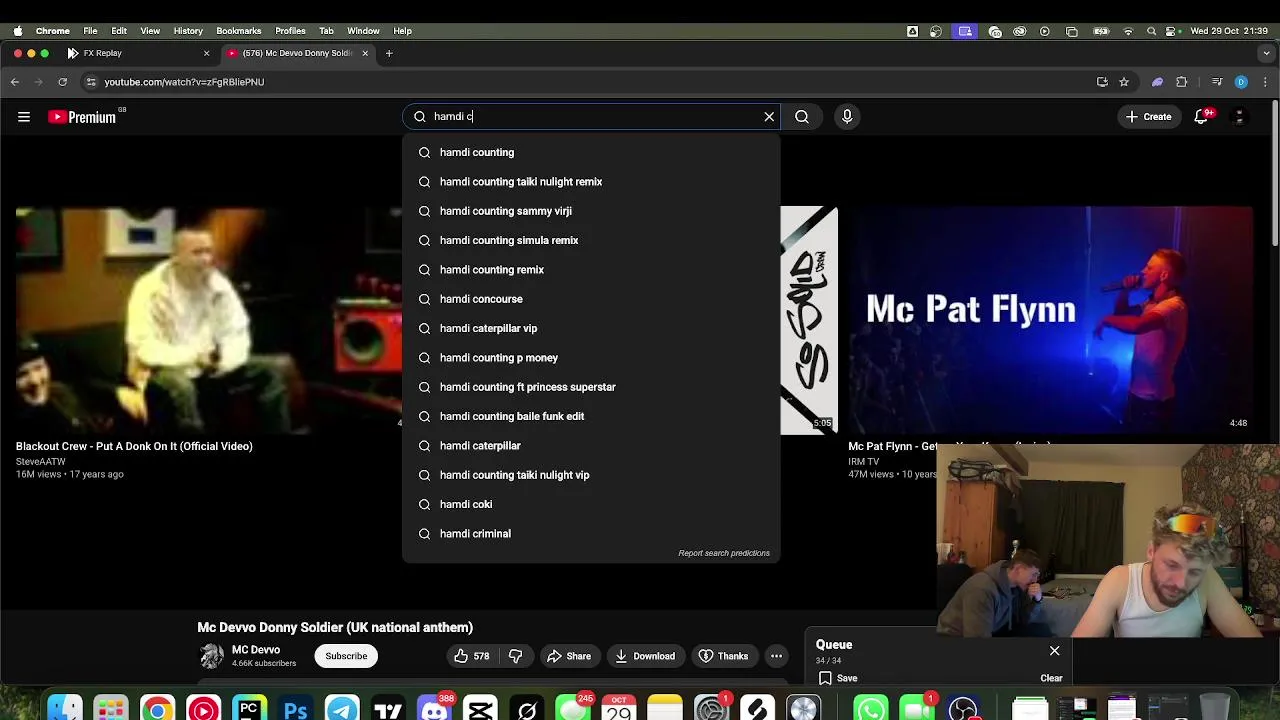This screenshot has height=720, width=1280.
Task: Choose suggestion "hamdi caterpillar vip"
Action: [591, 328]
